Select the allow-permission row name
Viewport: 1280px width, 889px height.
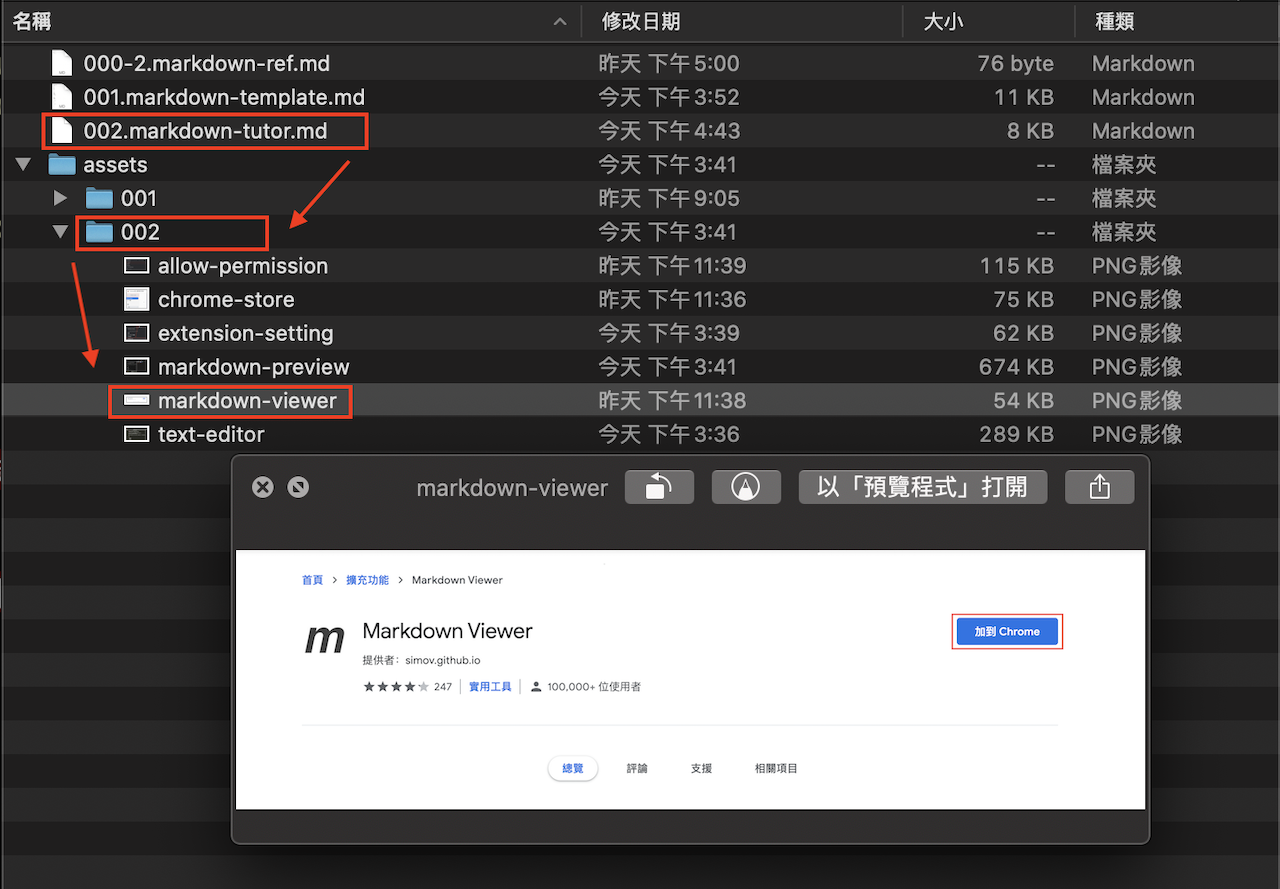[x=243, y=266]
